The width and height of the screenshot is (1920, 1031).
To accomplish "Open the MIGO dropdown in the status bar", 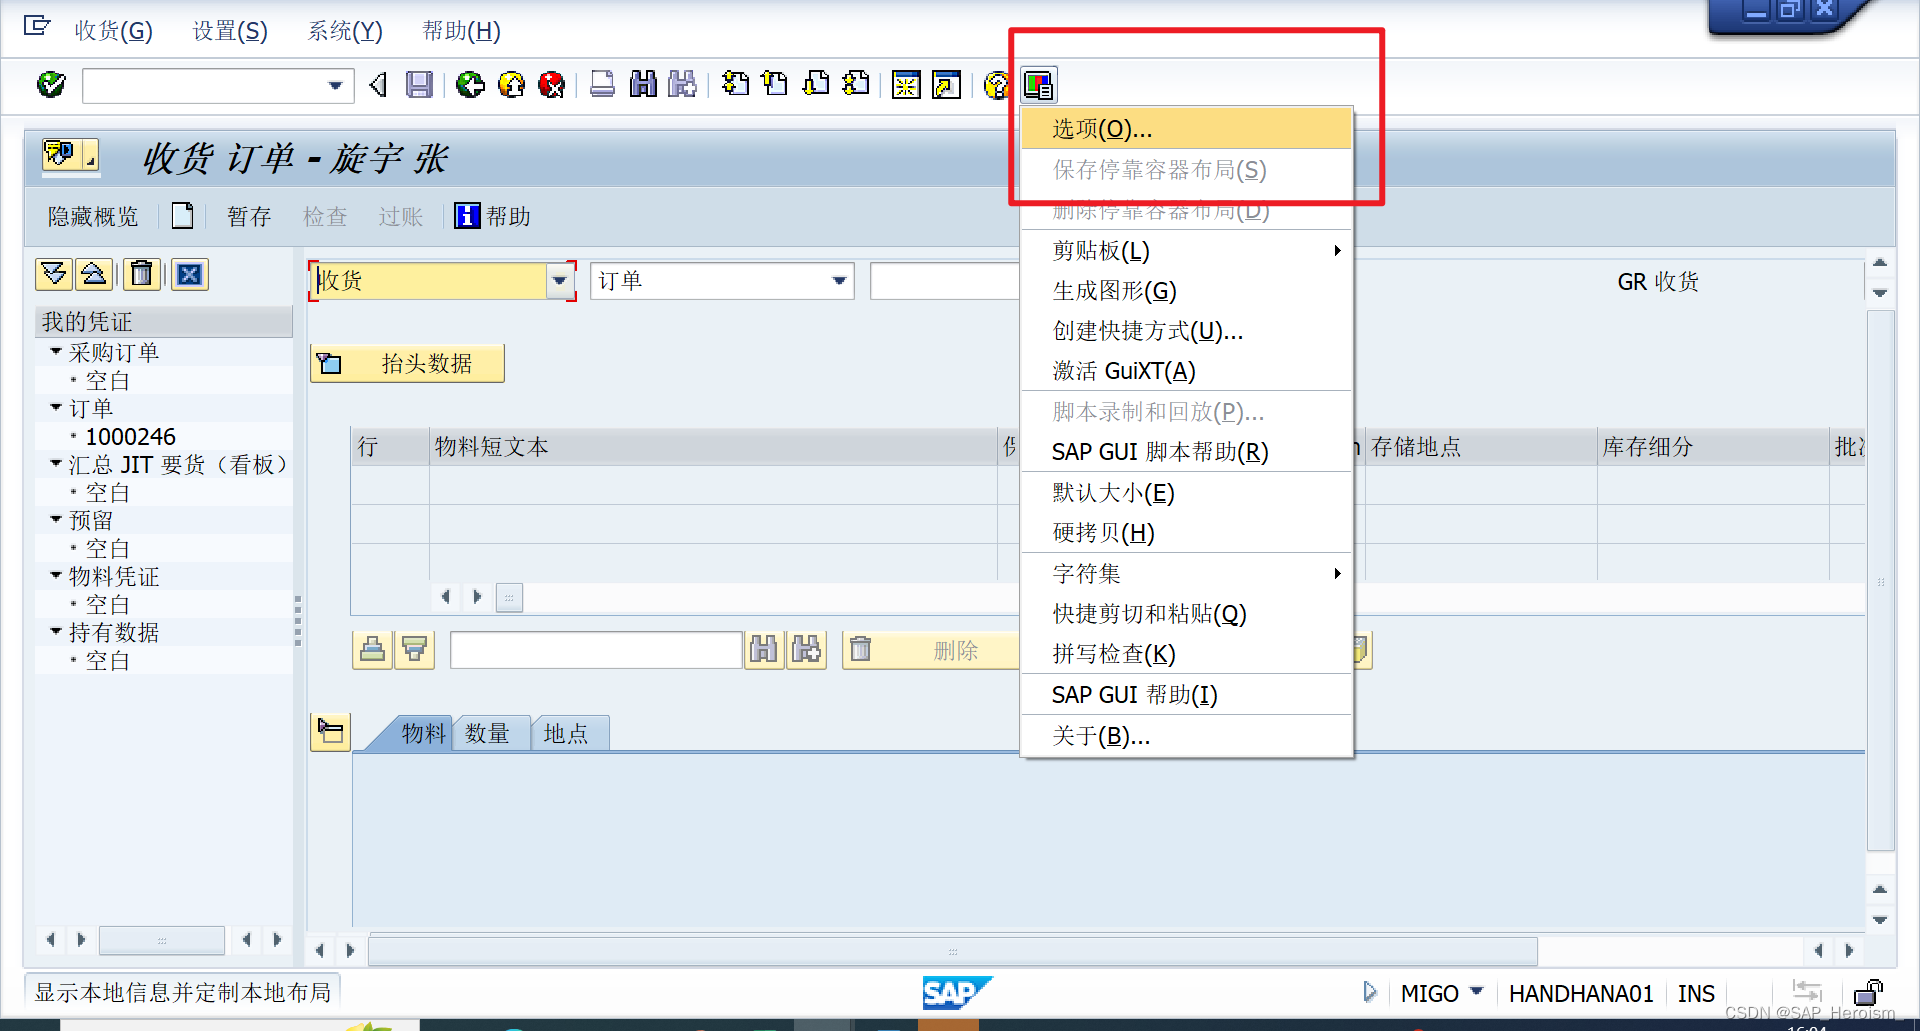I will 1477,993.
